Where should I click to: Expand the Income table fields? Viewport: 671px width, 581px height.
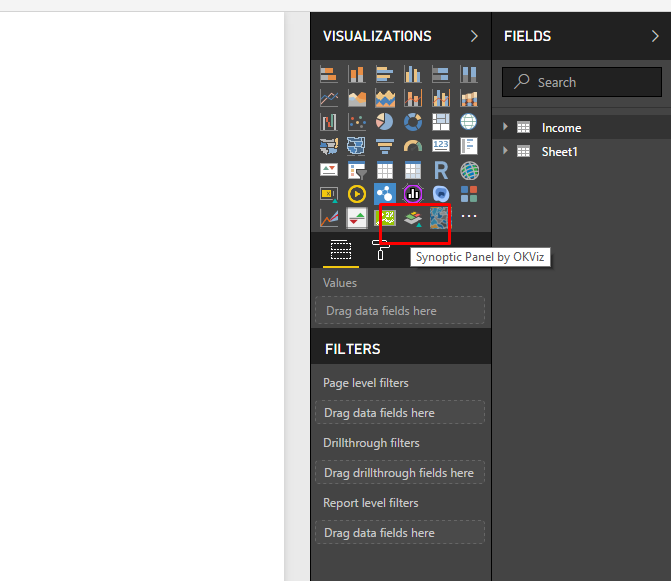(x=507, y=127)
